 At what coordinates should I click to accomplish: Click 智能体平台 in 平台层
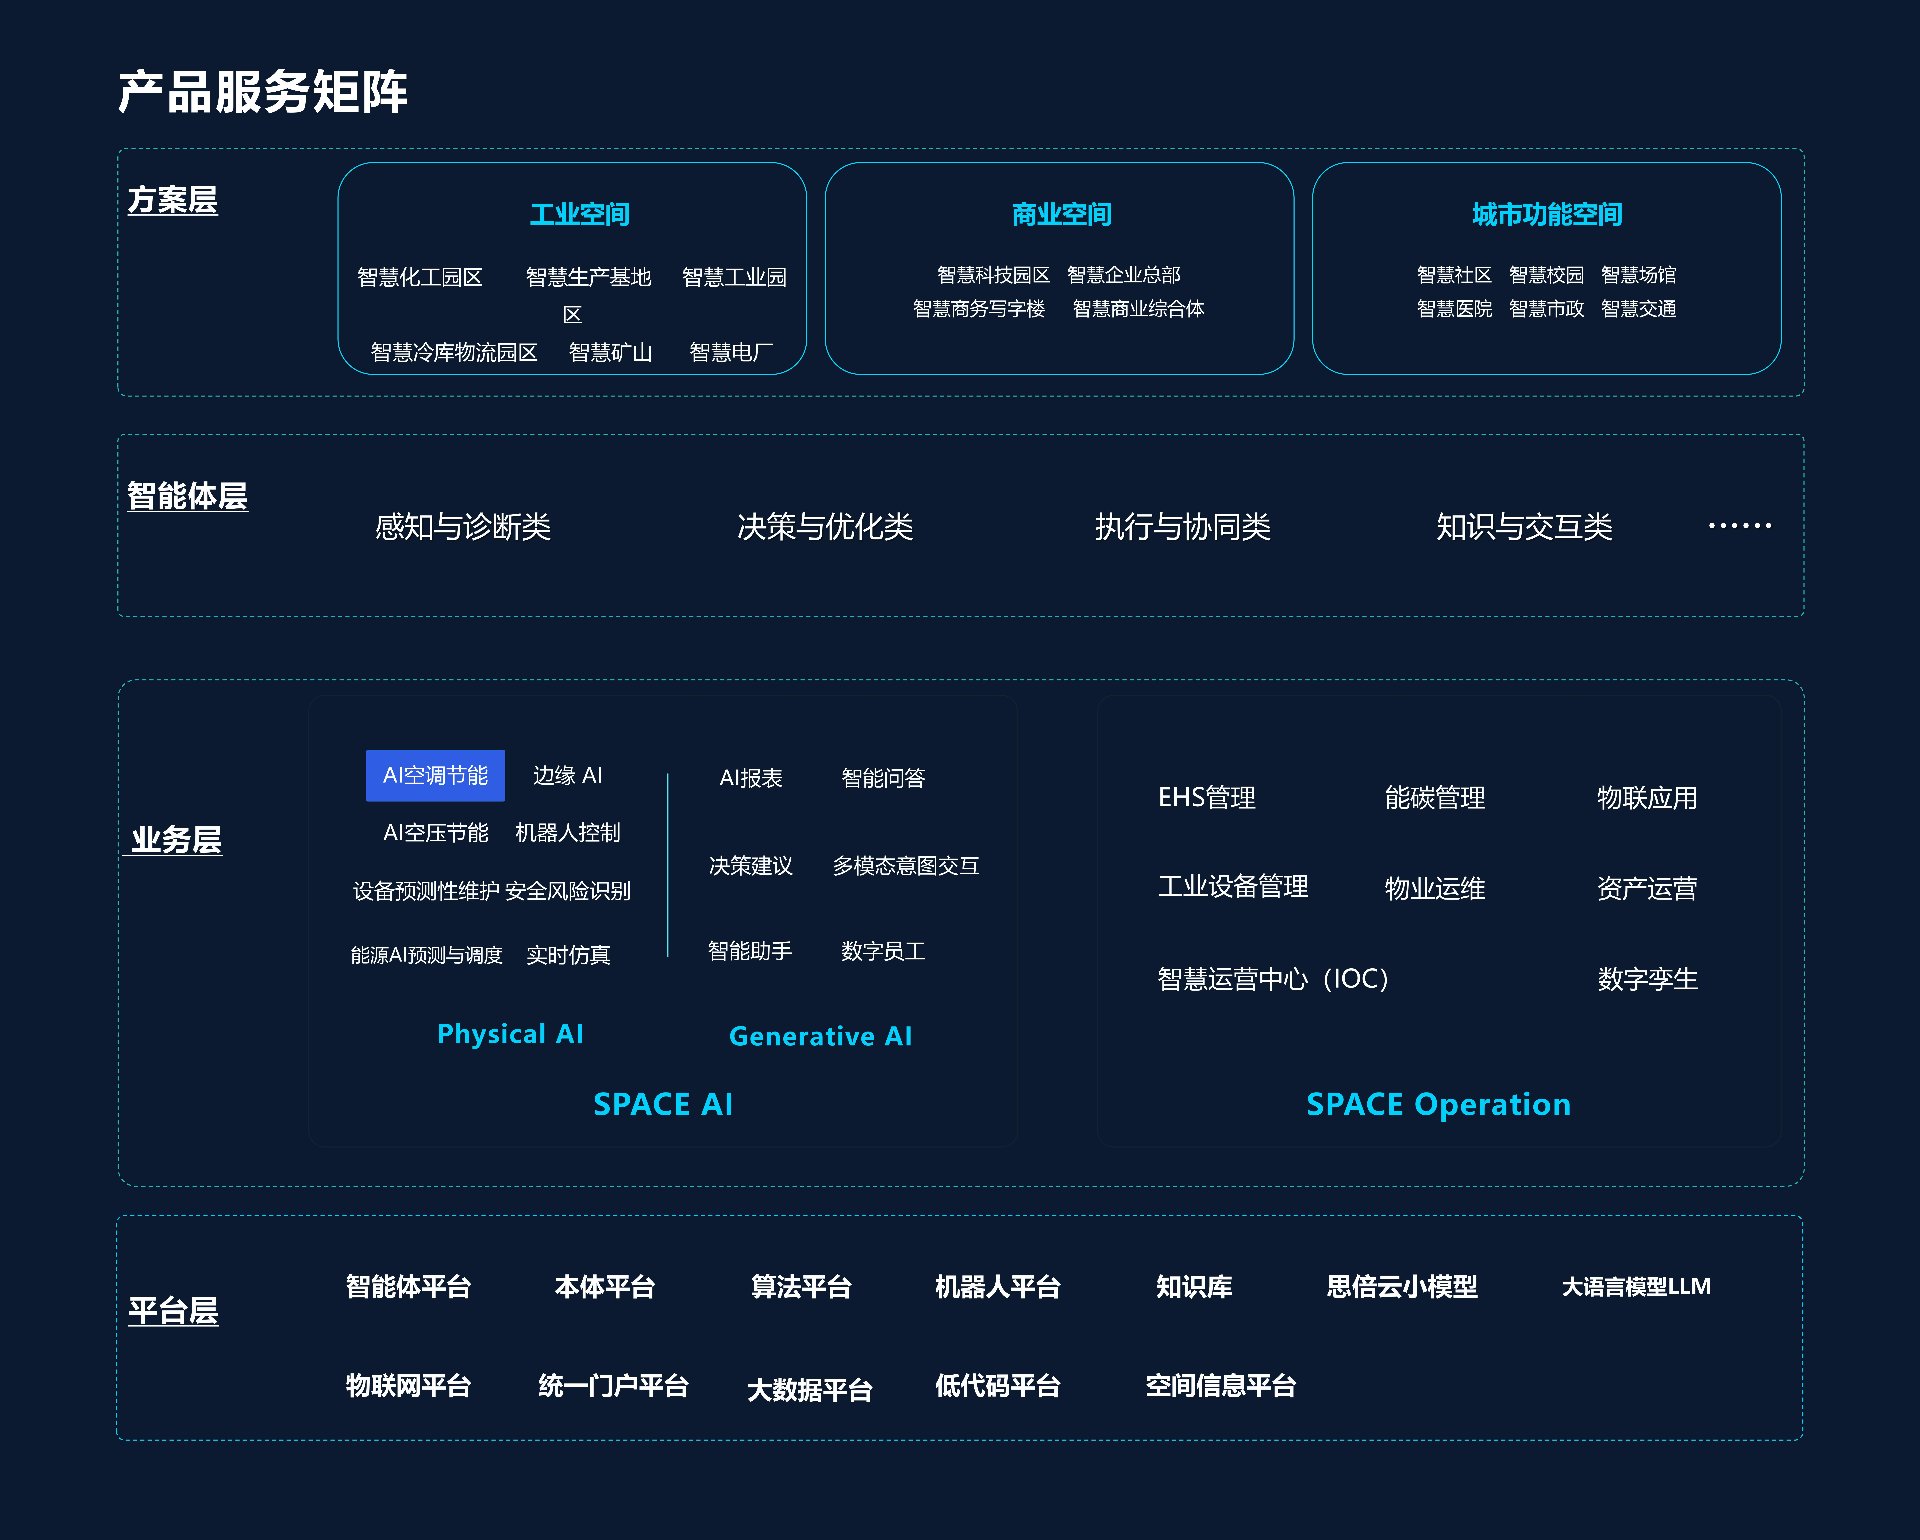pyautogui.click(x=408, y=1287)
